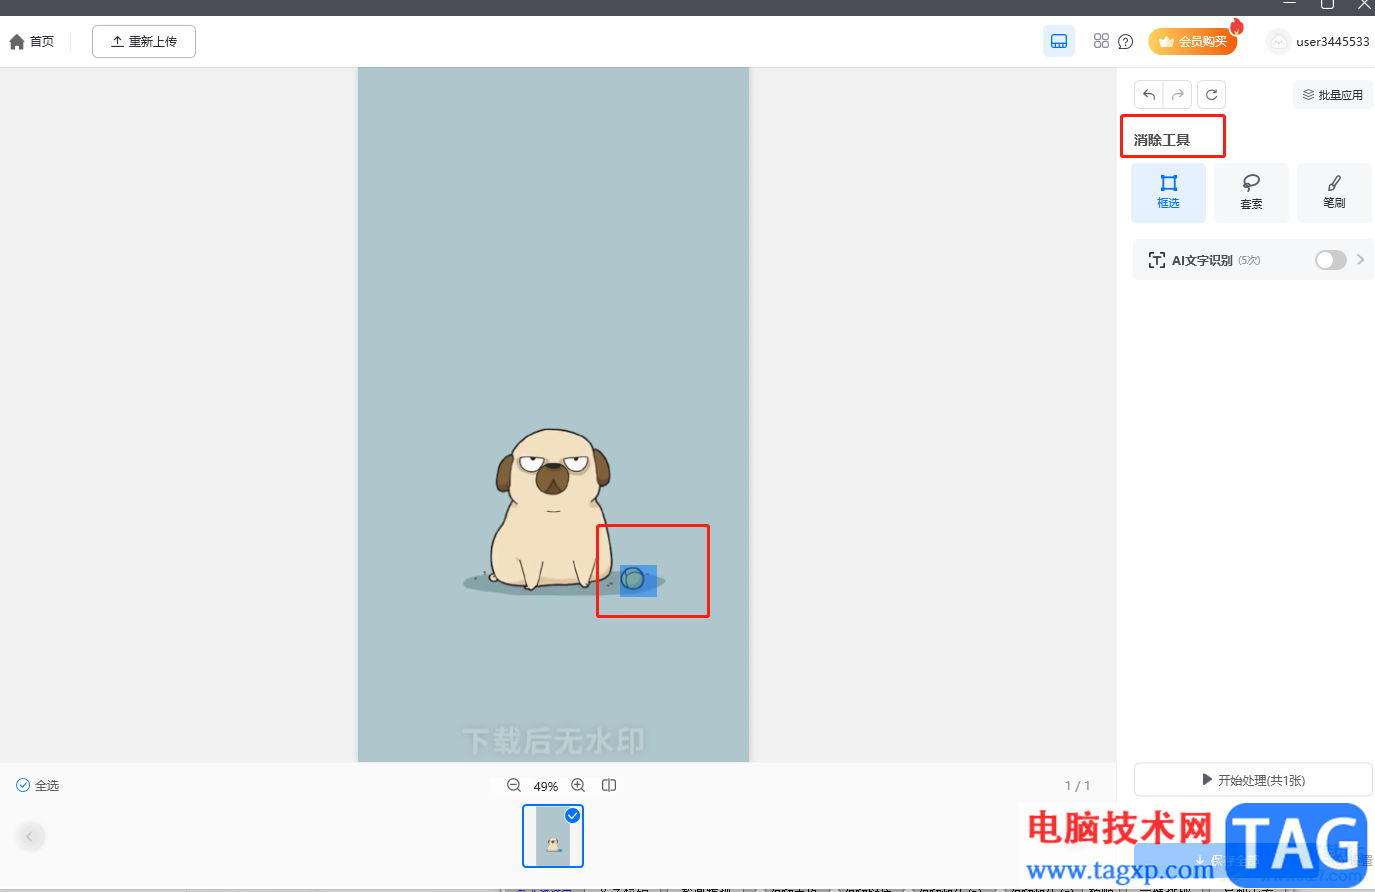This screenshot has height=892, width=1375.
Task: Click the 49% zoom level value
Action: click(x=546, y=786)
